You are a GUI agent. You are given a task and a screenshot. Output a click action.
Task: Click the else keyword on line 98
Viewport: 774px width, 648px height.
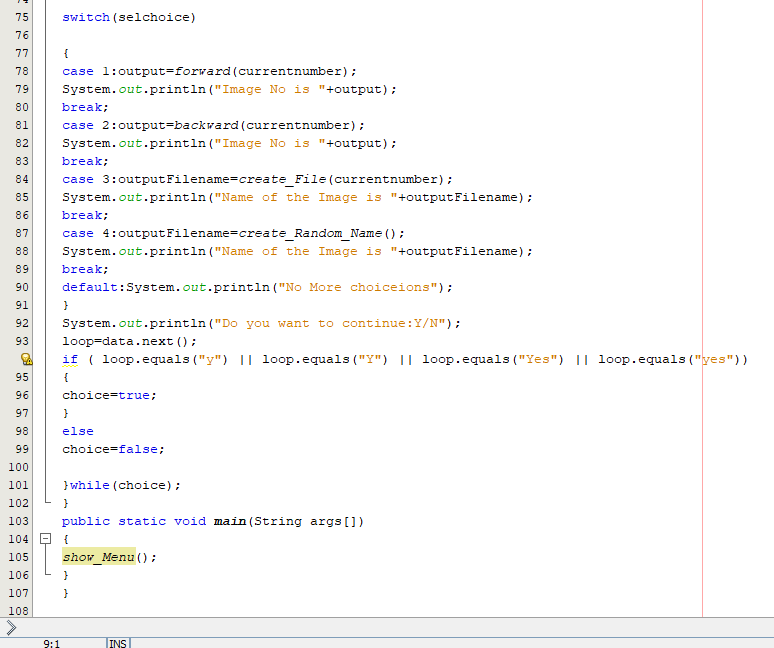77,431
